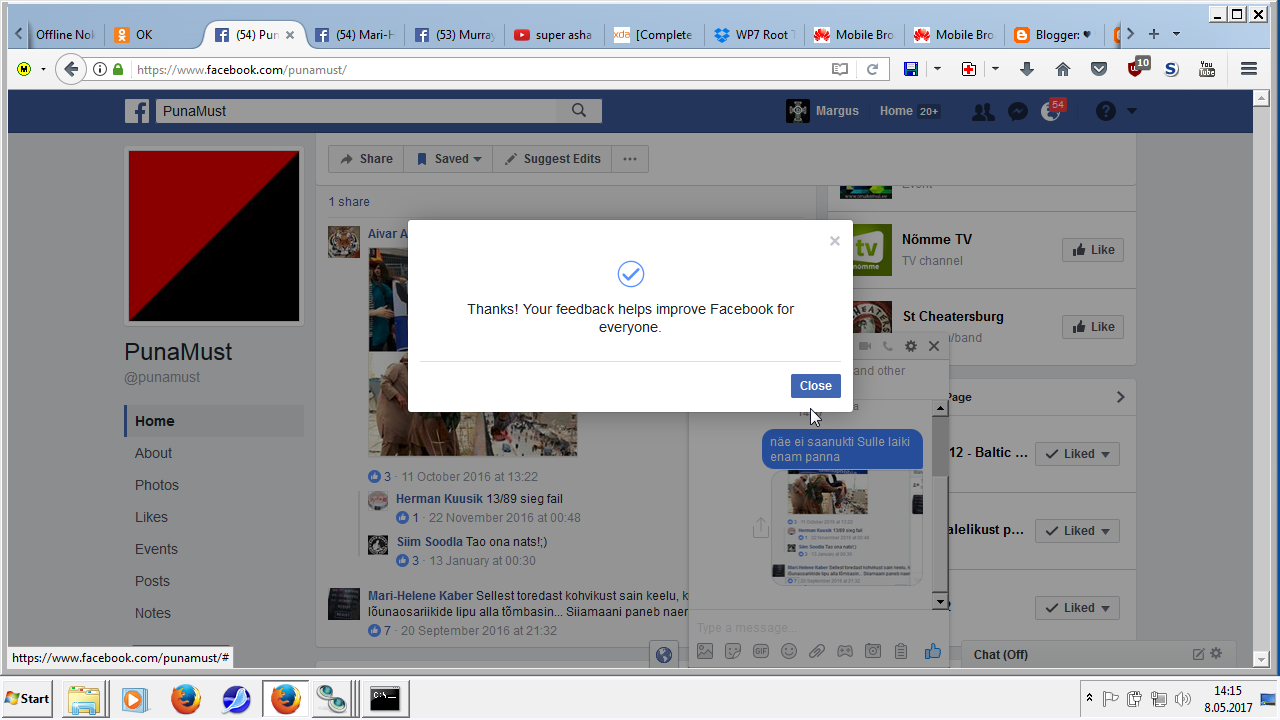Dismiss dialog with the X icon
This screenshot has width=1280, height=720.
click(835, 241)
